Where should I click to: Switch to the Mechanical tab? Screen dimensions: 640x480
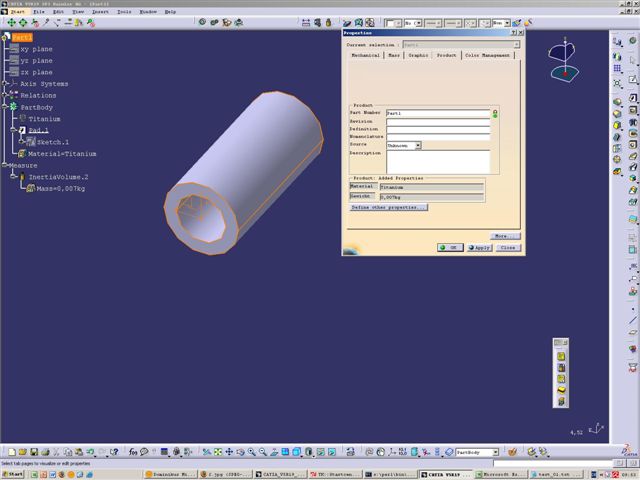coord(366,55)
